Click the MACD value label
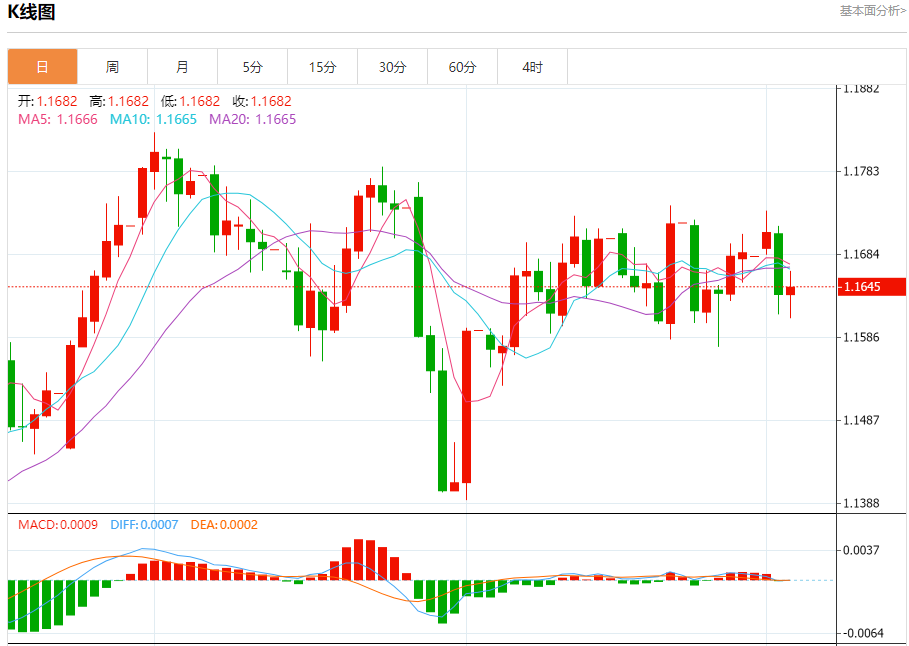This screenshot has height=646, width=909. pyautogui.click(x=58, y=524)
